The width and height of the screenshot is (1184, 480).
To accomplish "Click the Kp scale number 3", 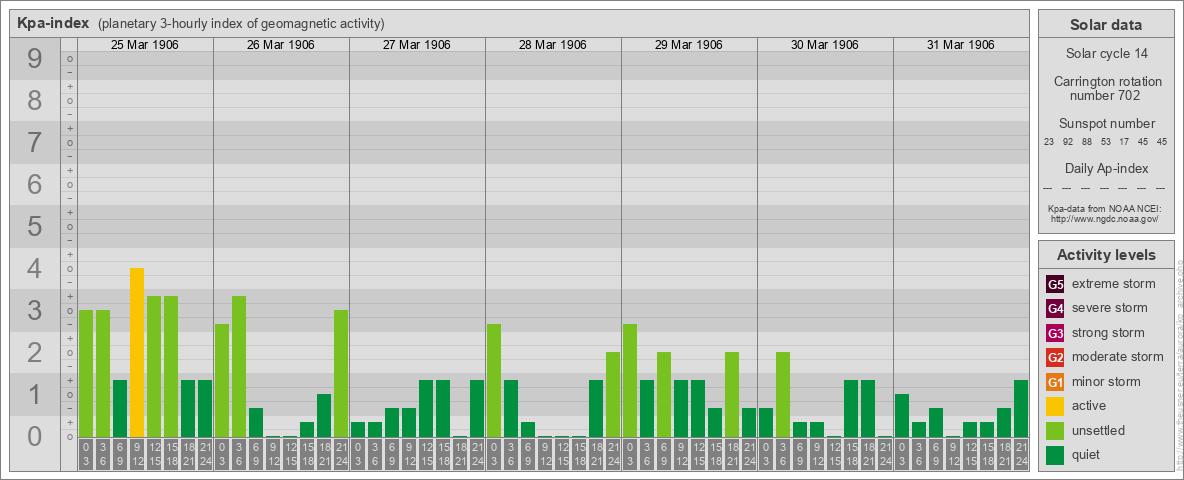I will click(x=35, y=310).
